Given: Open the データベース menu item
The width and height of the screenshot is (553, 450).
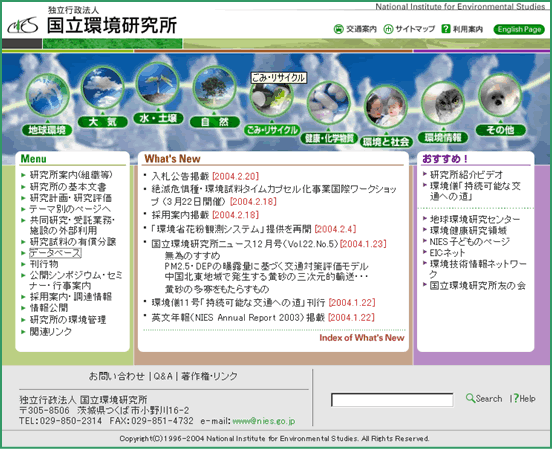Looking at the screenshot, I should coord(55,253).
